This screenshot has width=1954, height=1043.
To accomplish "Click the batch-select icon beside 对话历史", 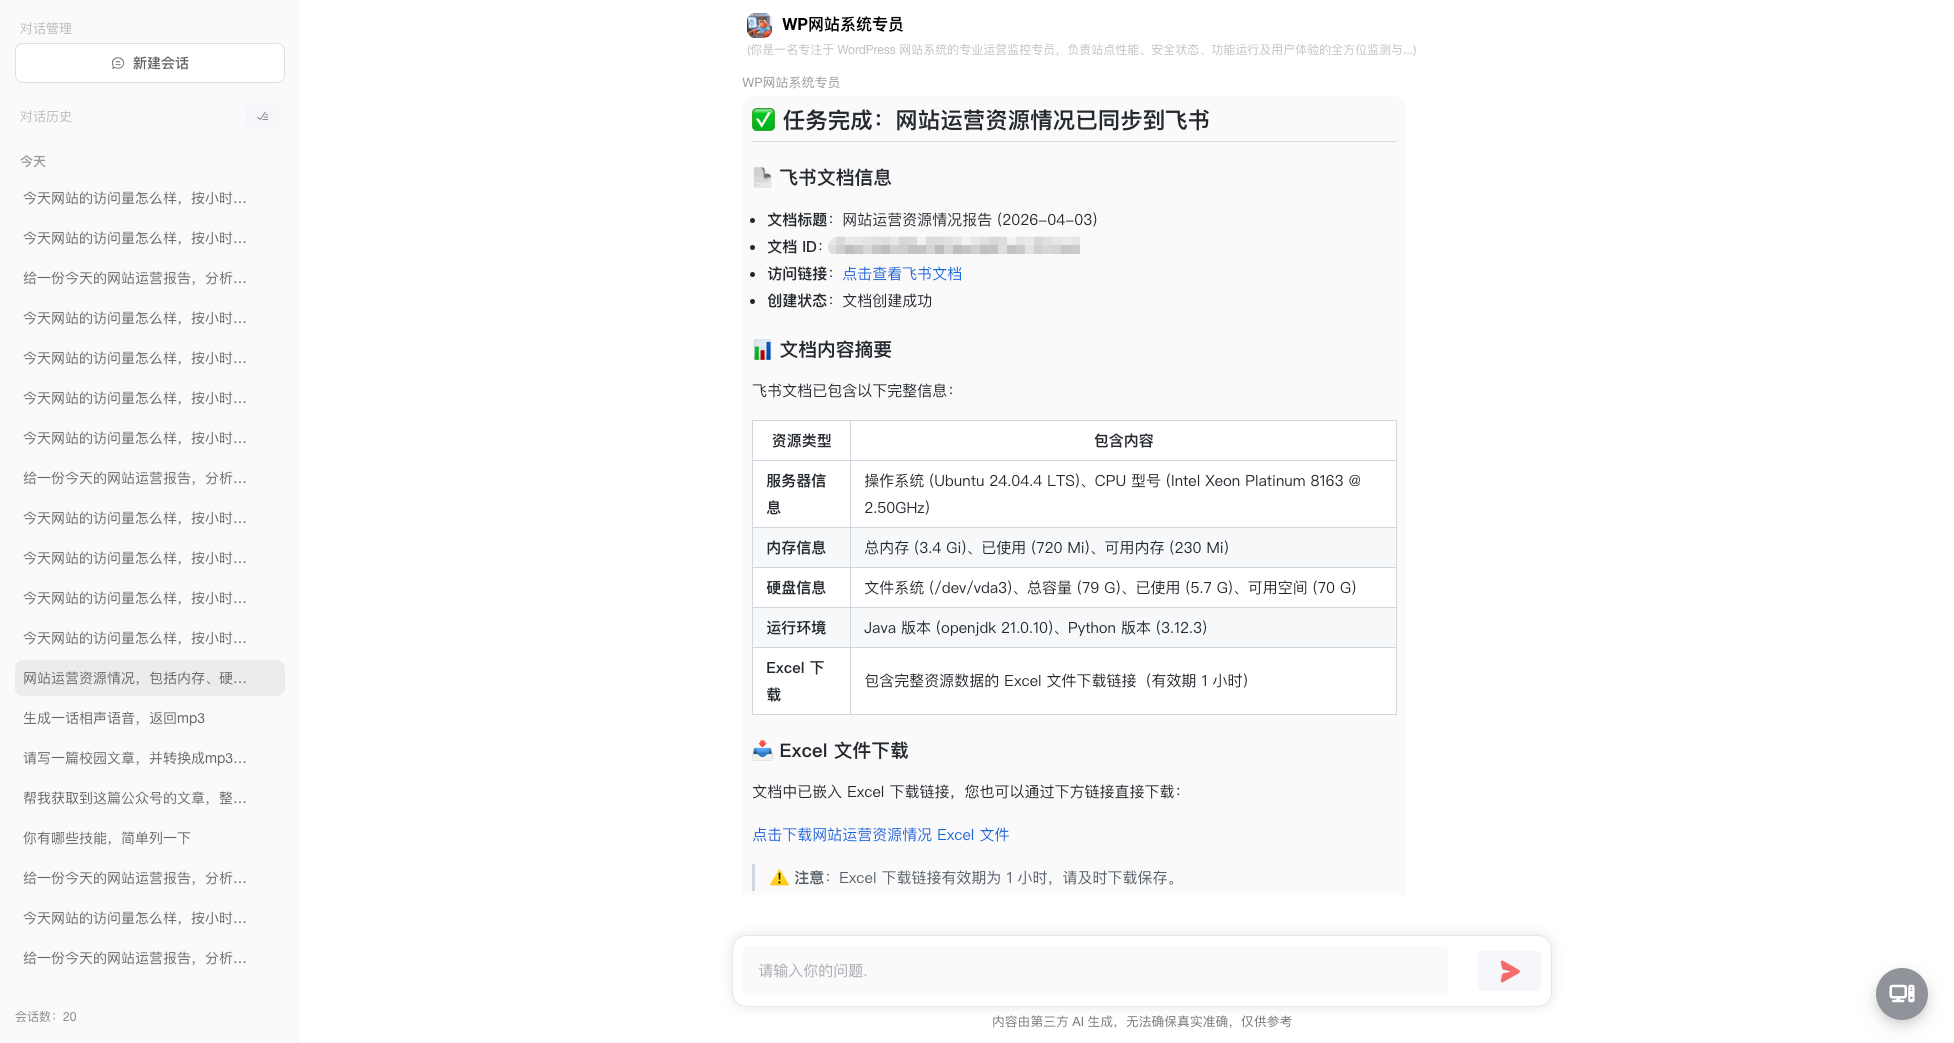I will click(x=263, y=117).
